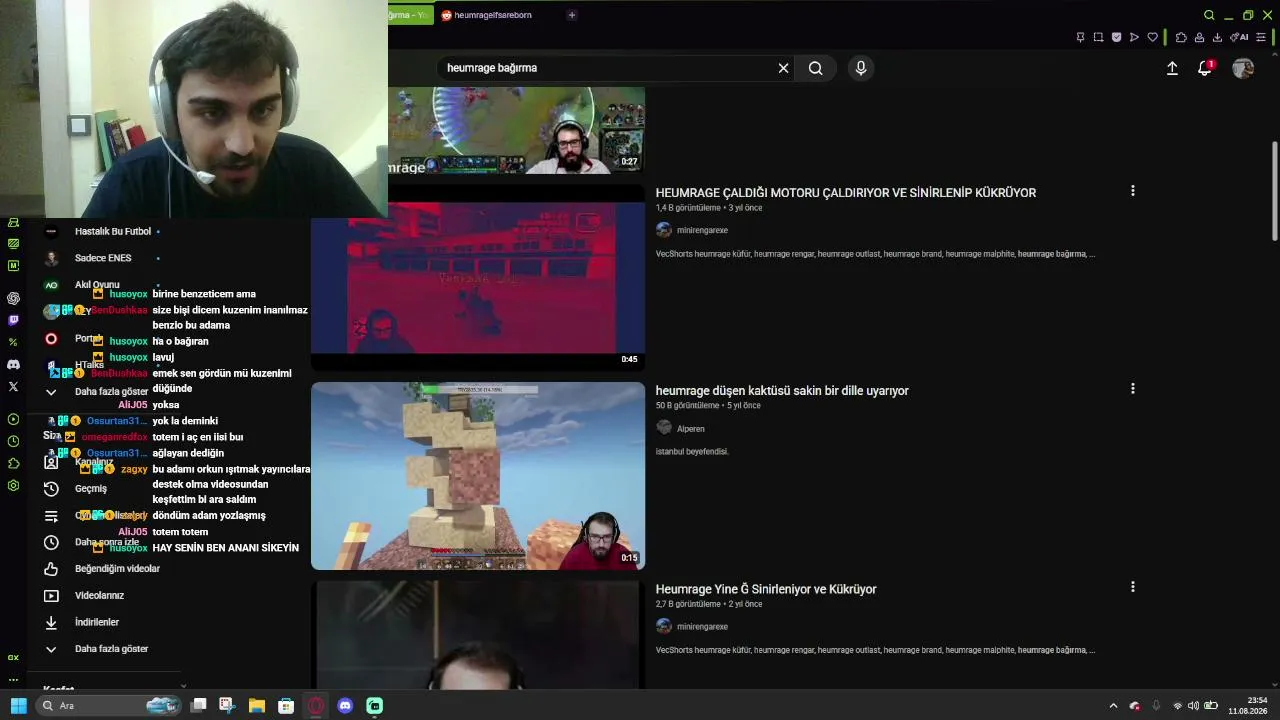Open X (Twitter) in browser sidebar
The image size is (1280, 720).
(x=13, y=386)
